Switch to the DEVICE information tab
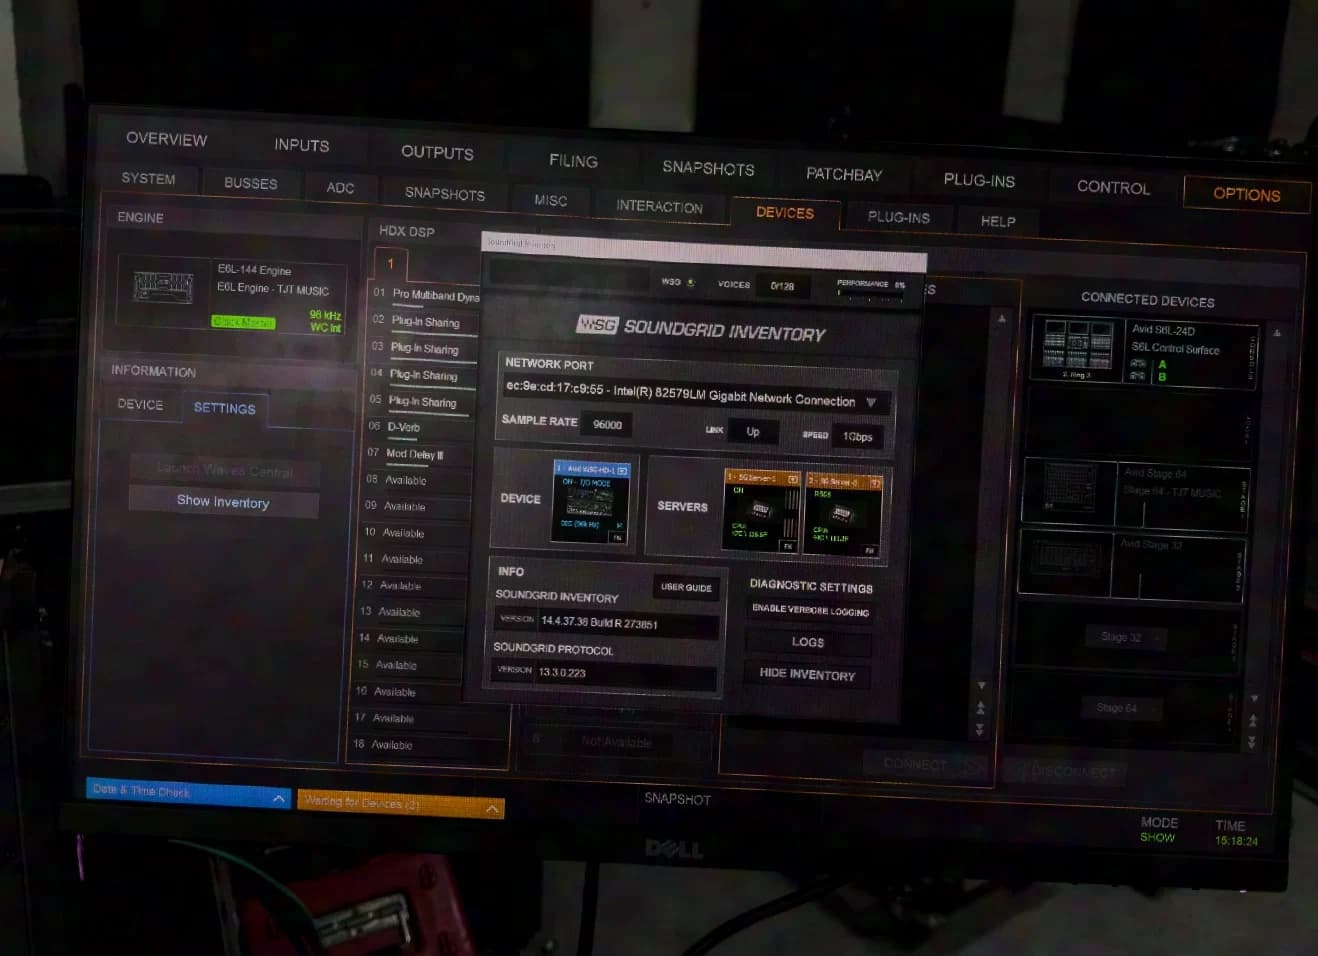 tap(140, 404)
